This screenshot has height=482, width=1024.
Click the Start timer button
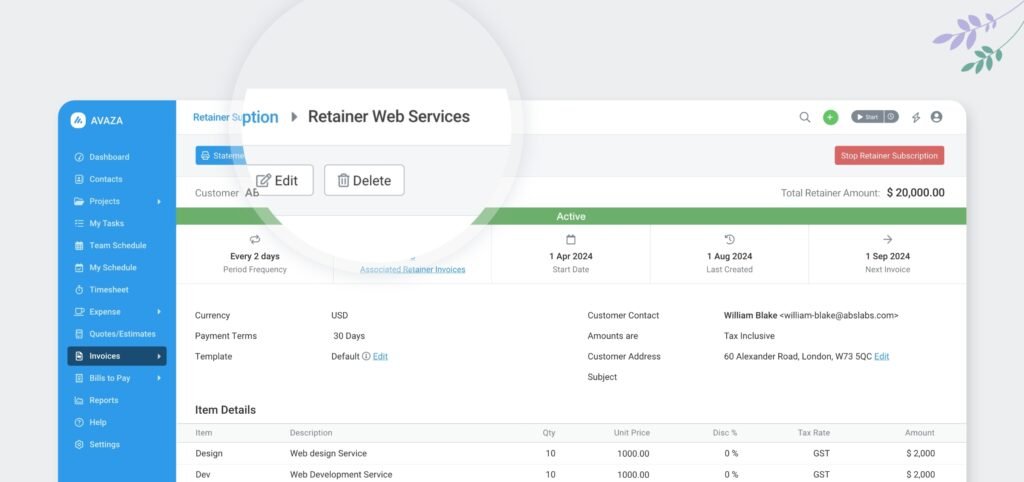pos(866,117)
